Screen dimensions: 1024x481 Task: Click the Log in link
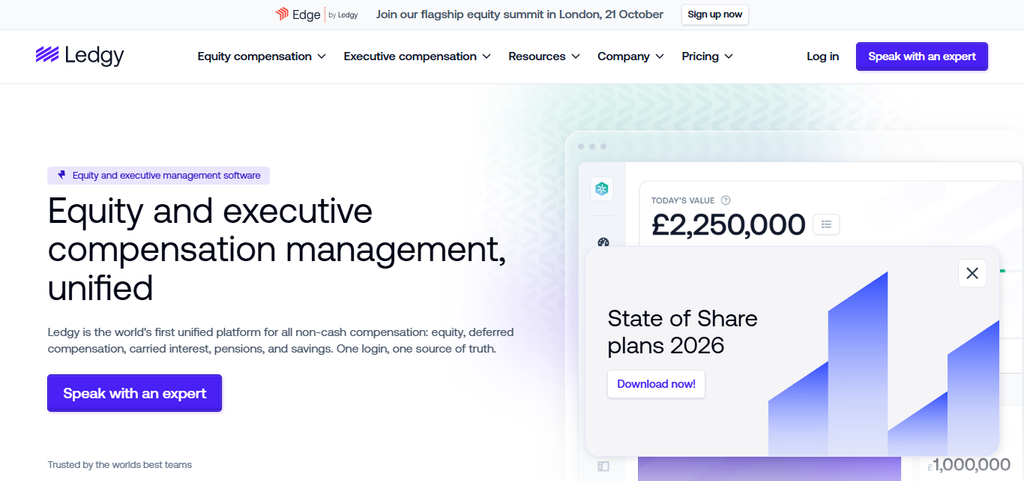coord(823,56)
